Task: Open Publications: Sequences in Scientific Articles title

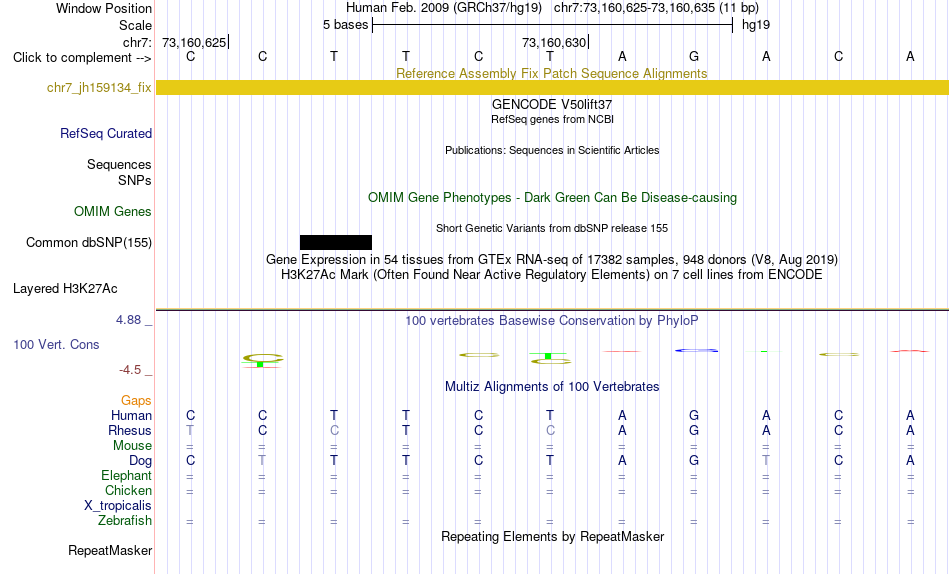Action: [552, 150]
